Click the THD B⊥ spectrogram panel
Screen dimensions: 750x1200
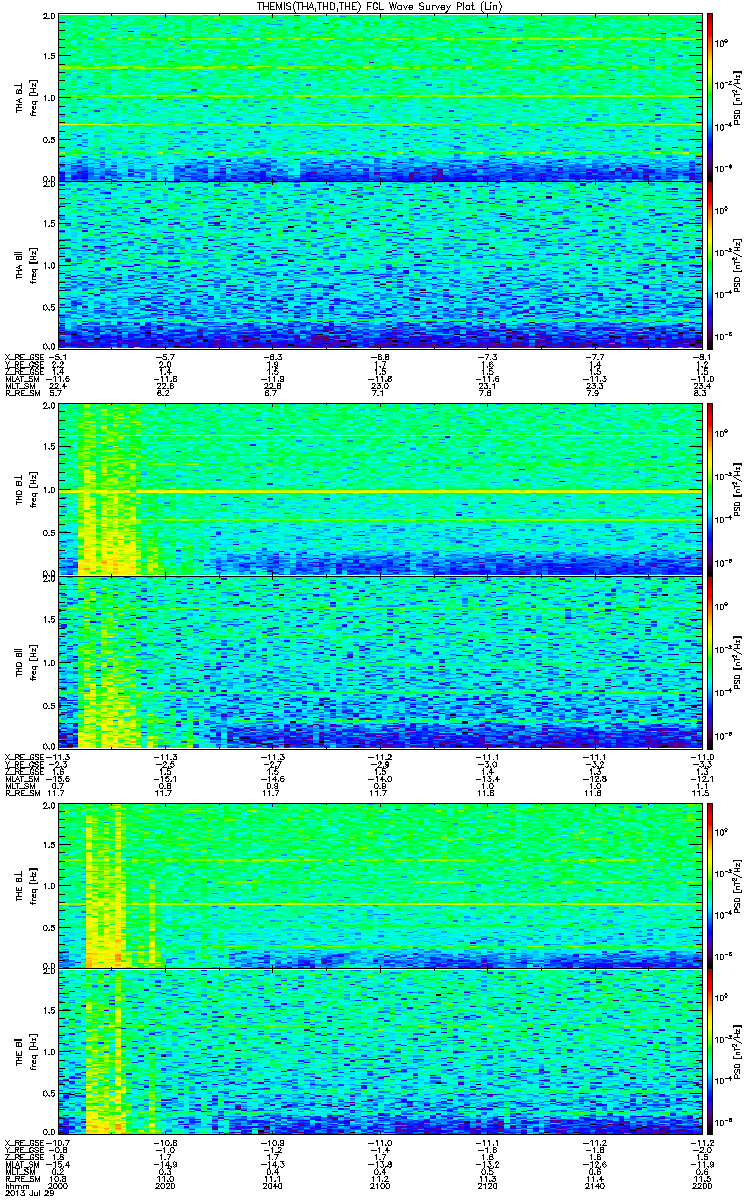pos(381,489)
